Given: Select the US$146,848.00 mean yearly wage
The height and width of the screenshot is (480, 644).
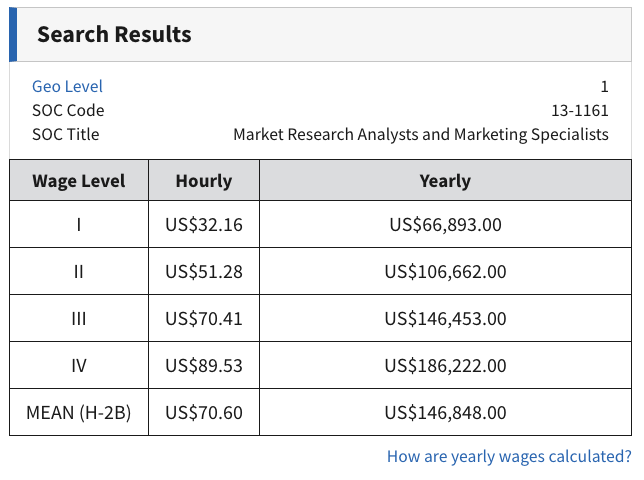Looking at the screenshot, I should click(x=445, y=413).
